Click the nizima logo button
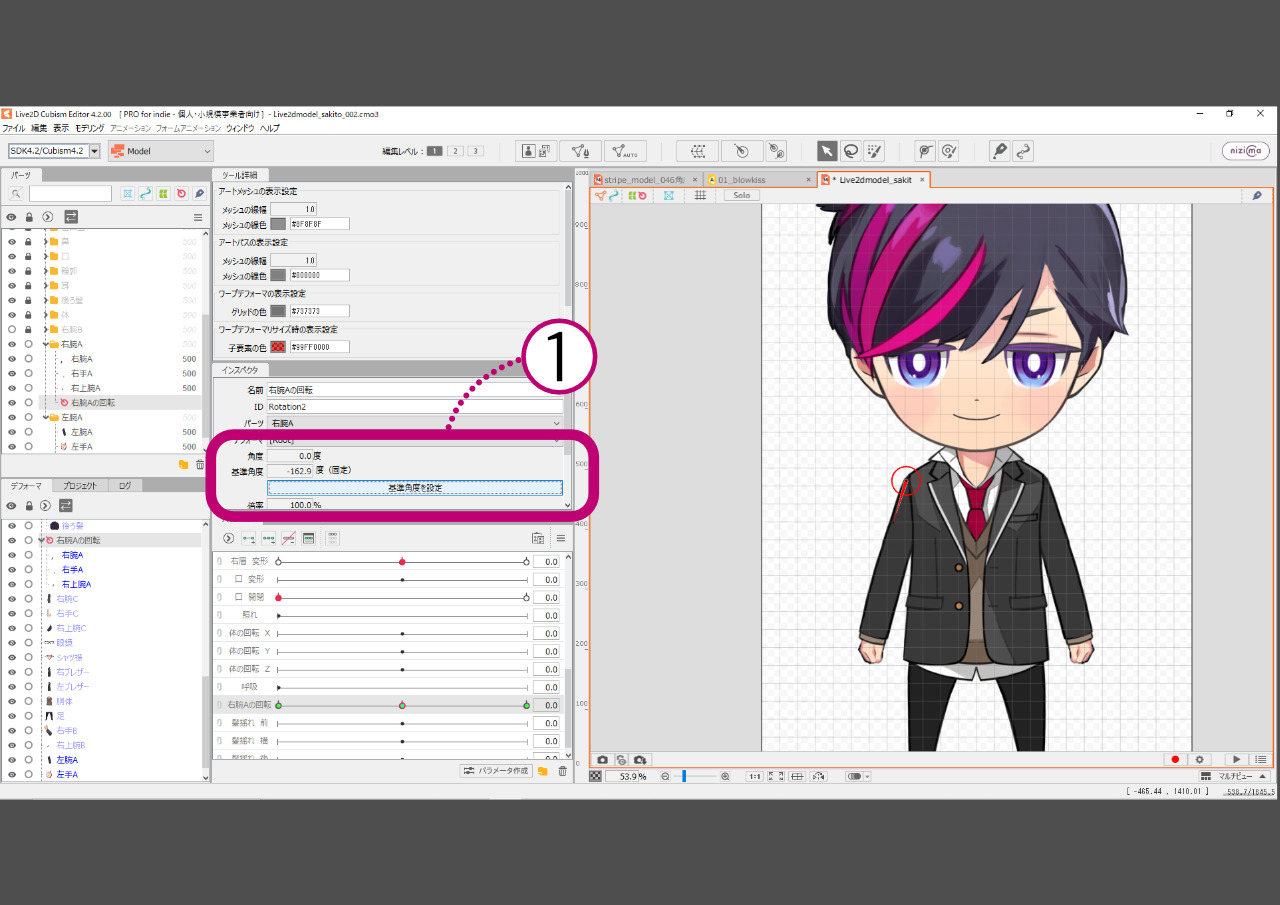Image resolution: width=1280 pixels, height=905 pixels. 1245,151
